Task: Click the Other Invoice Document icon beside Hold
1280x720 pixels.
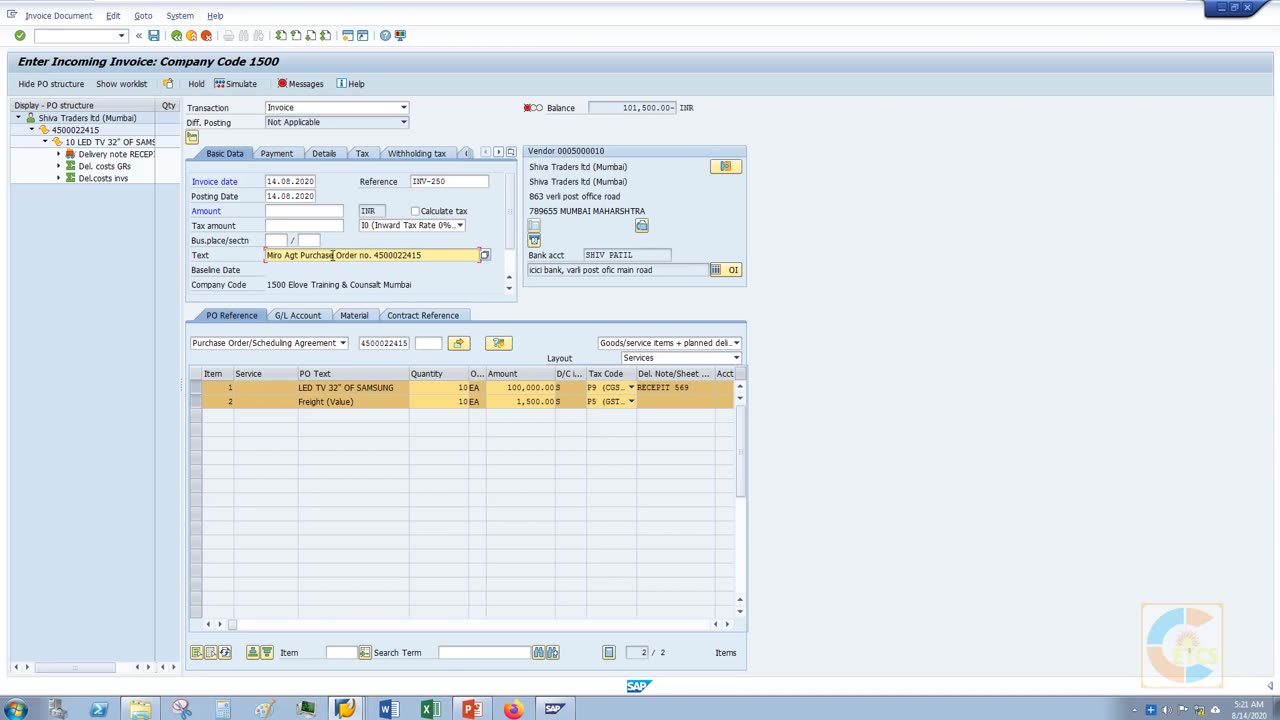Action: (168, 83)
